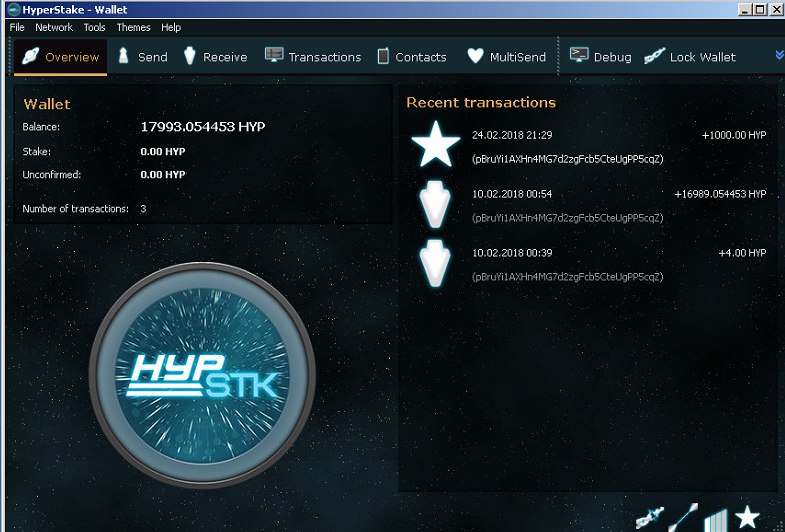
Task: Open the MultiSend heart button
Action: (x=506, y=57)
